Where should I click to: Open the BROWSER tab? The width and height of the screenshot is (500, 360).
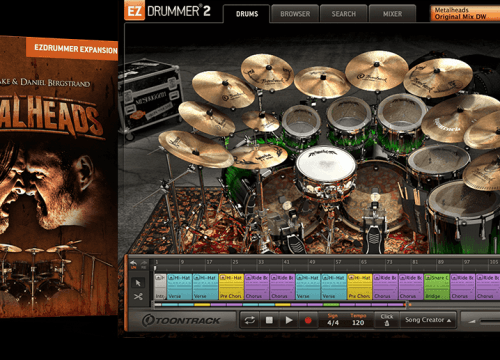coord(295,14)
